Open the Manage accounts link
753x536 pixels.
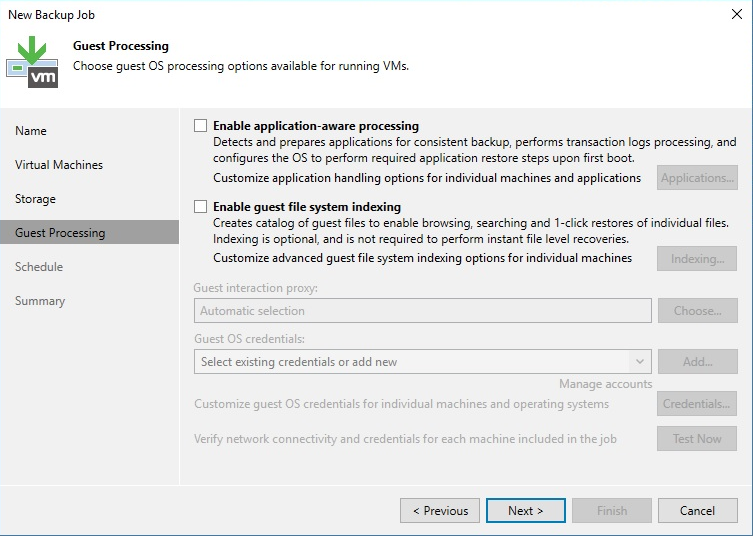pos(606,384)
